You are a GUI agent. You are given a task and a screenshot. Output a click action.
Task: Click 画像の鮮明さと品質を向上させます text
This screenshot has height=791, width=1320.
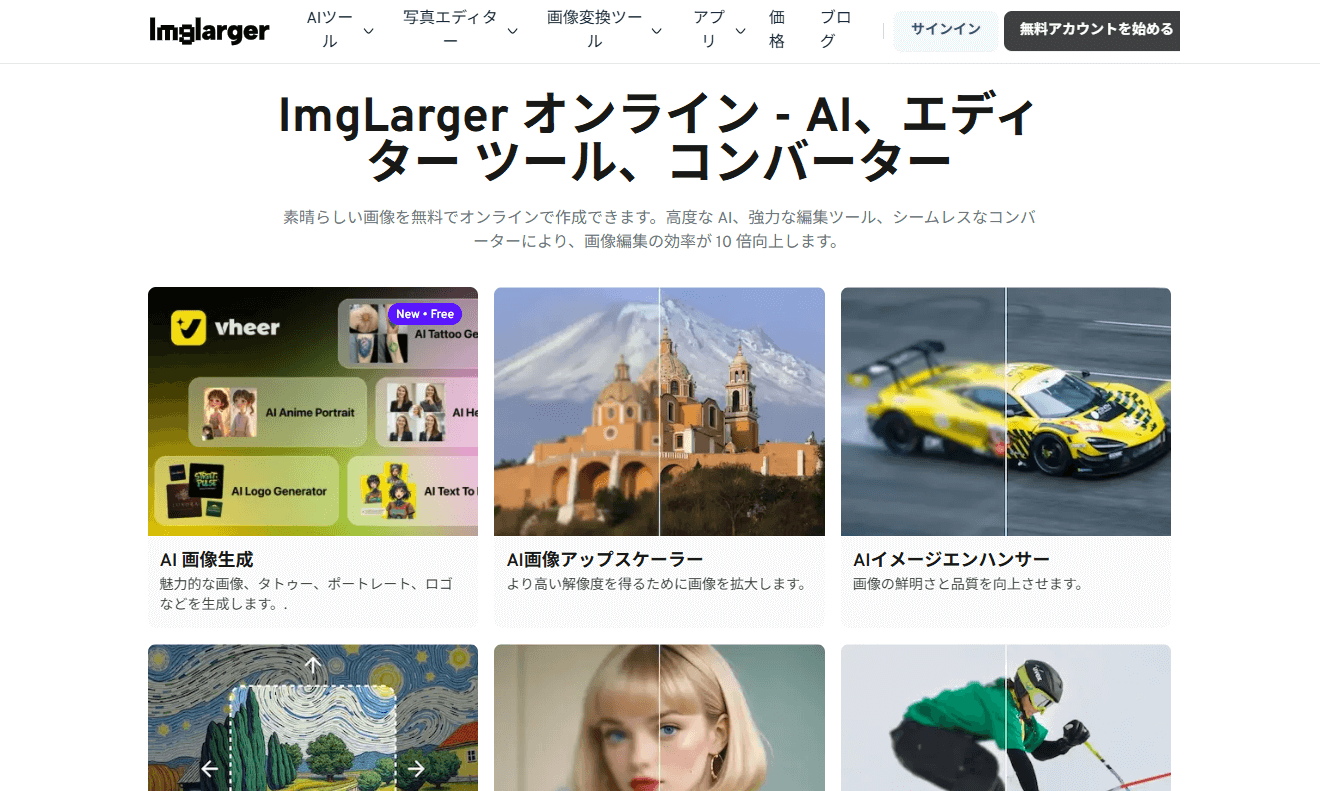(968, 583)
